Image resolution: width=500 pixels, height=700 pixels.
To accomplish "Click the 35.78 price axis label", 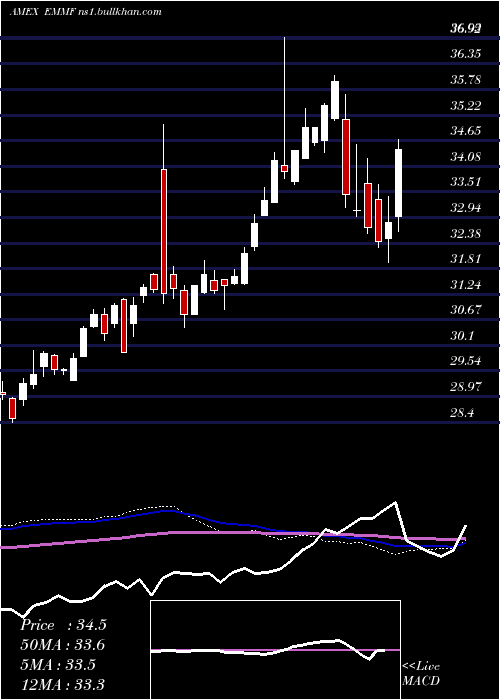I will click(x=466, y=80).
